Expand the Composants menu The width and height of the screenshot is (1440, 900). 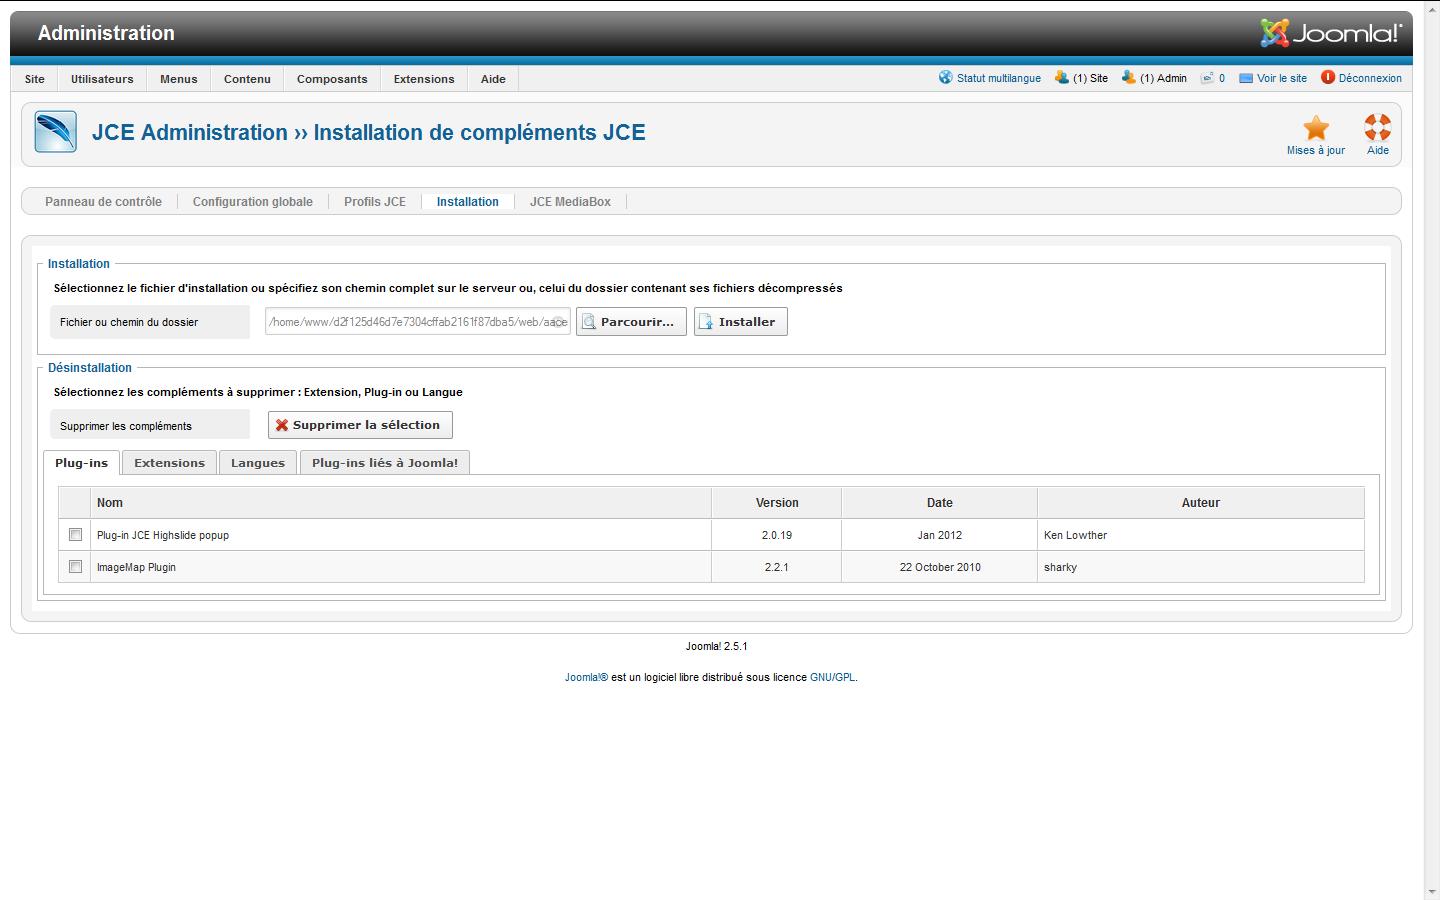coord(332,79)
